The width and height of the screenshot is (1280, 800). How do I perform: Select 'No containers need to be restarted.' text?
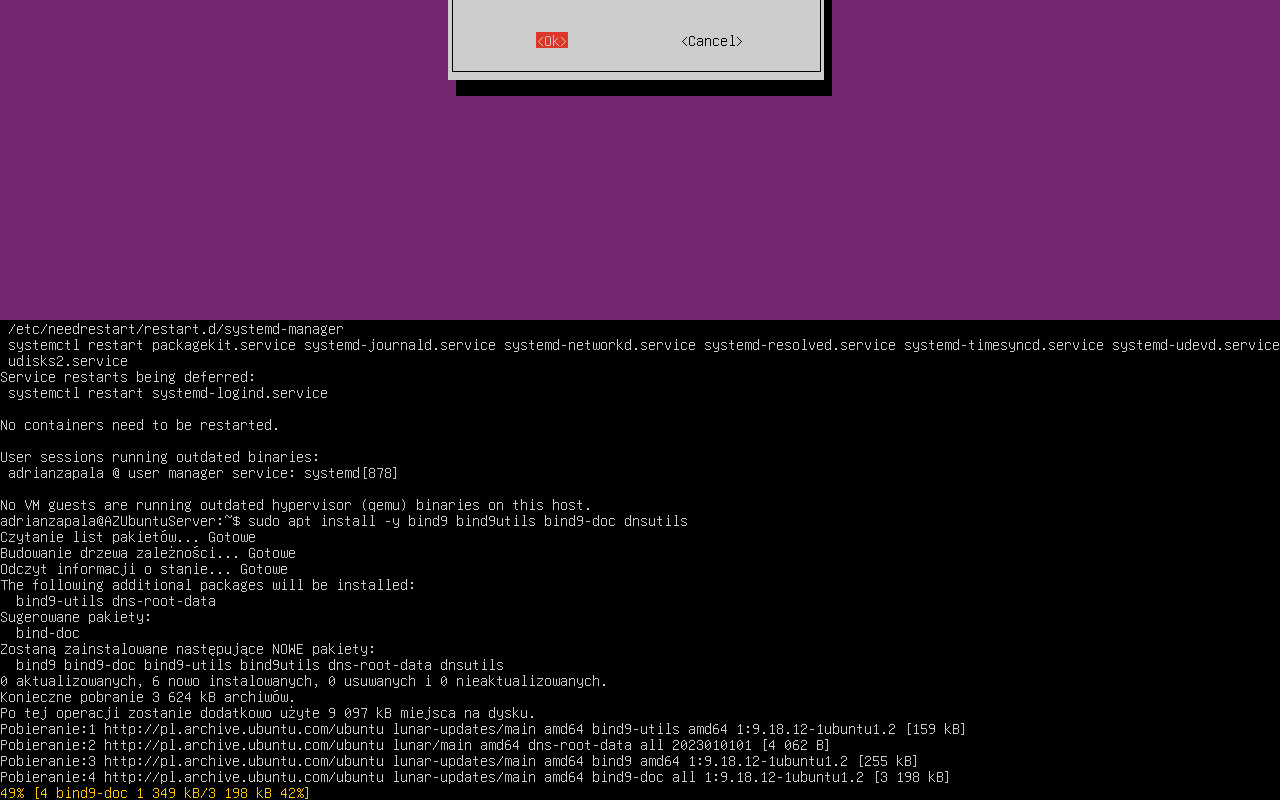pos(140,425)
